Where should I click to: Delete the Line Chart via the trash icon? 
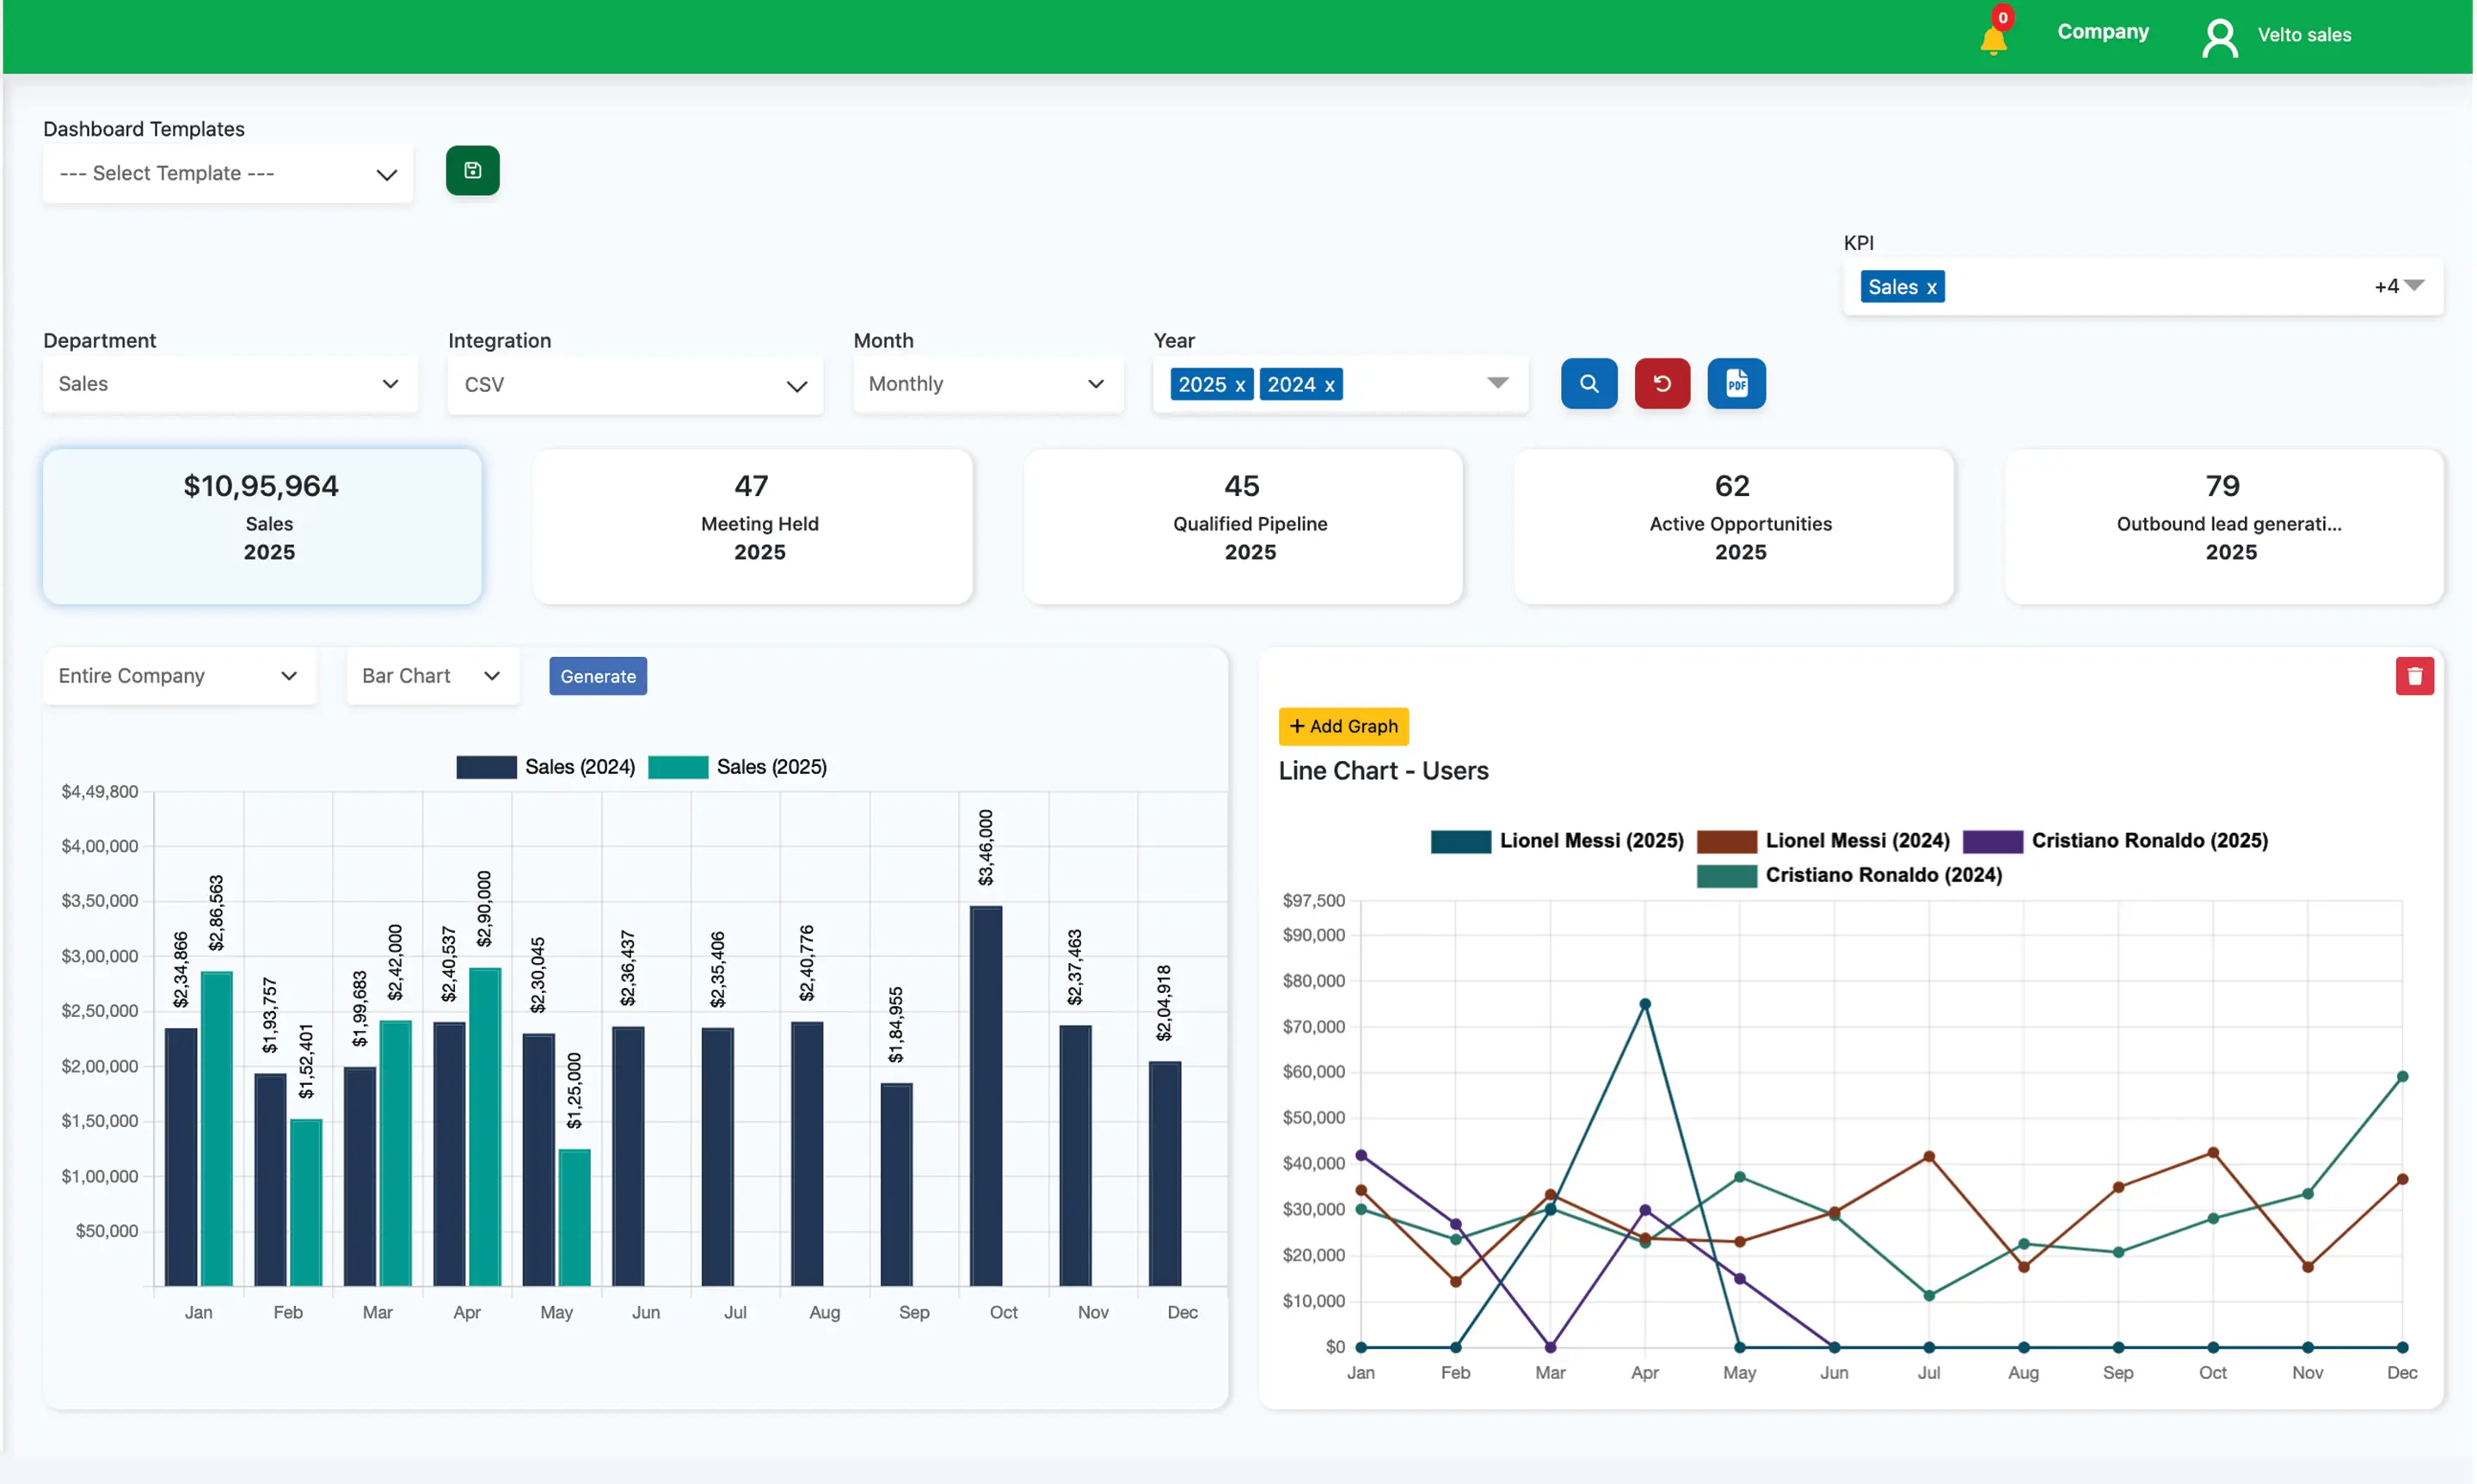click(x=2416, y=676)
